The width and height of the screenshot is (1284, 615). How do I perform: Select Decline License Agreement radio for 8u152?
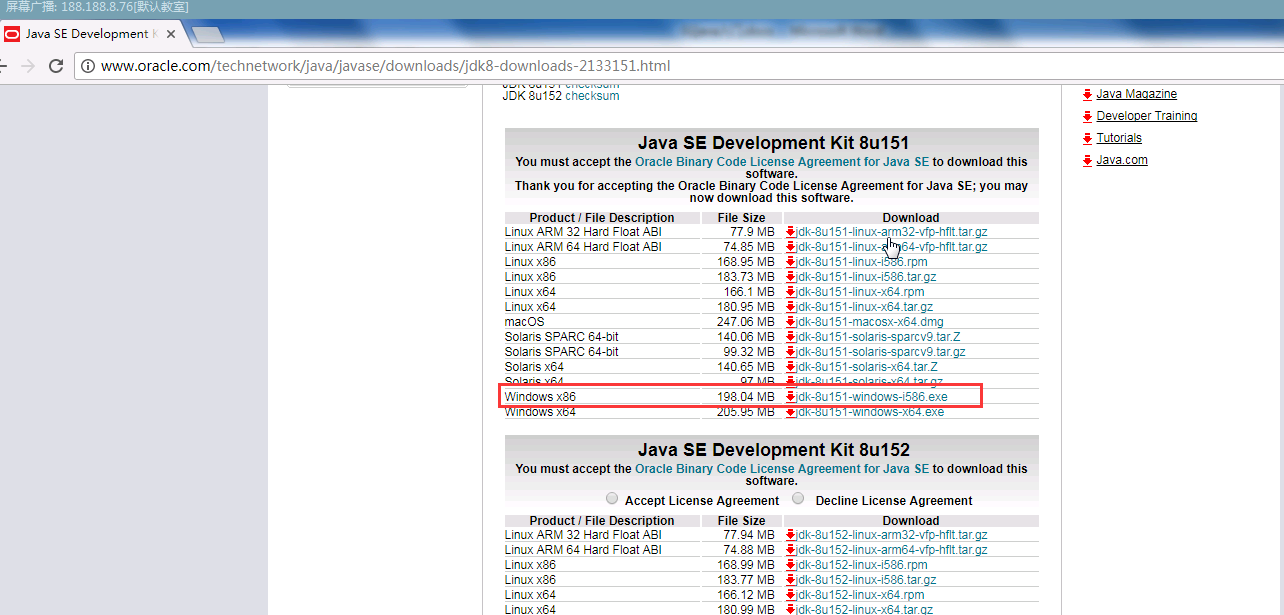coord(798,498)
